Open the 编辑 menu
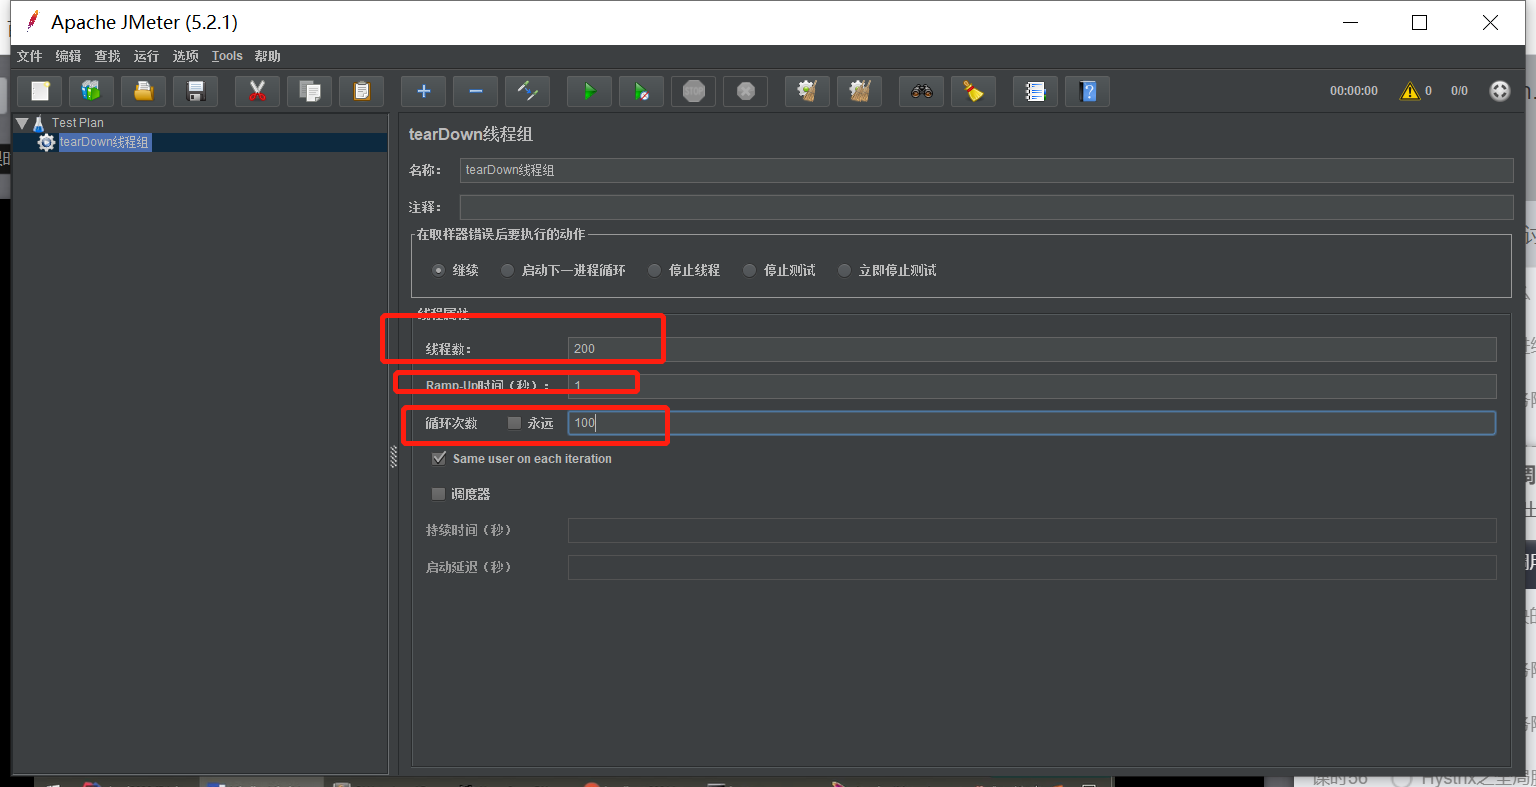The image size is (1536, 787). coord(68,56)
